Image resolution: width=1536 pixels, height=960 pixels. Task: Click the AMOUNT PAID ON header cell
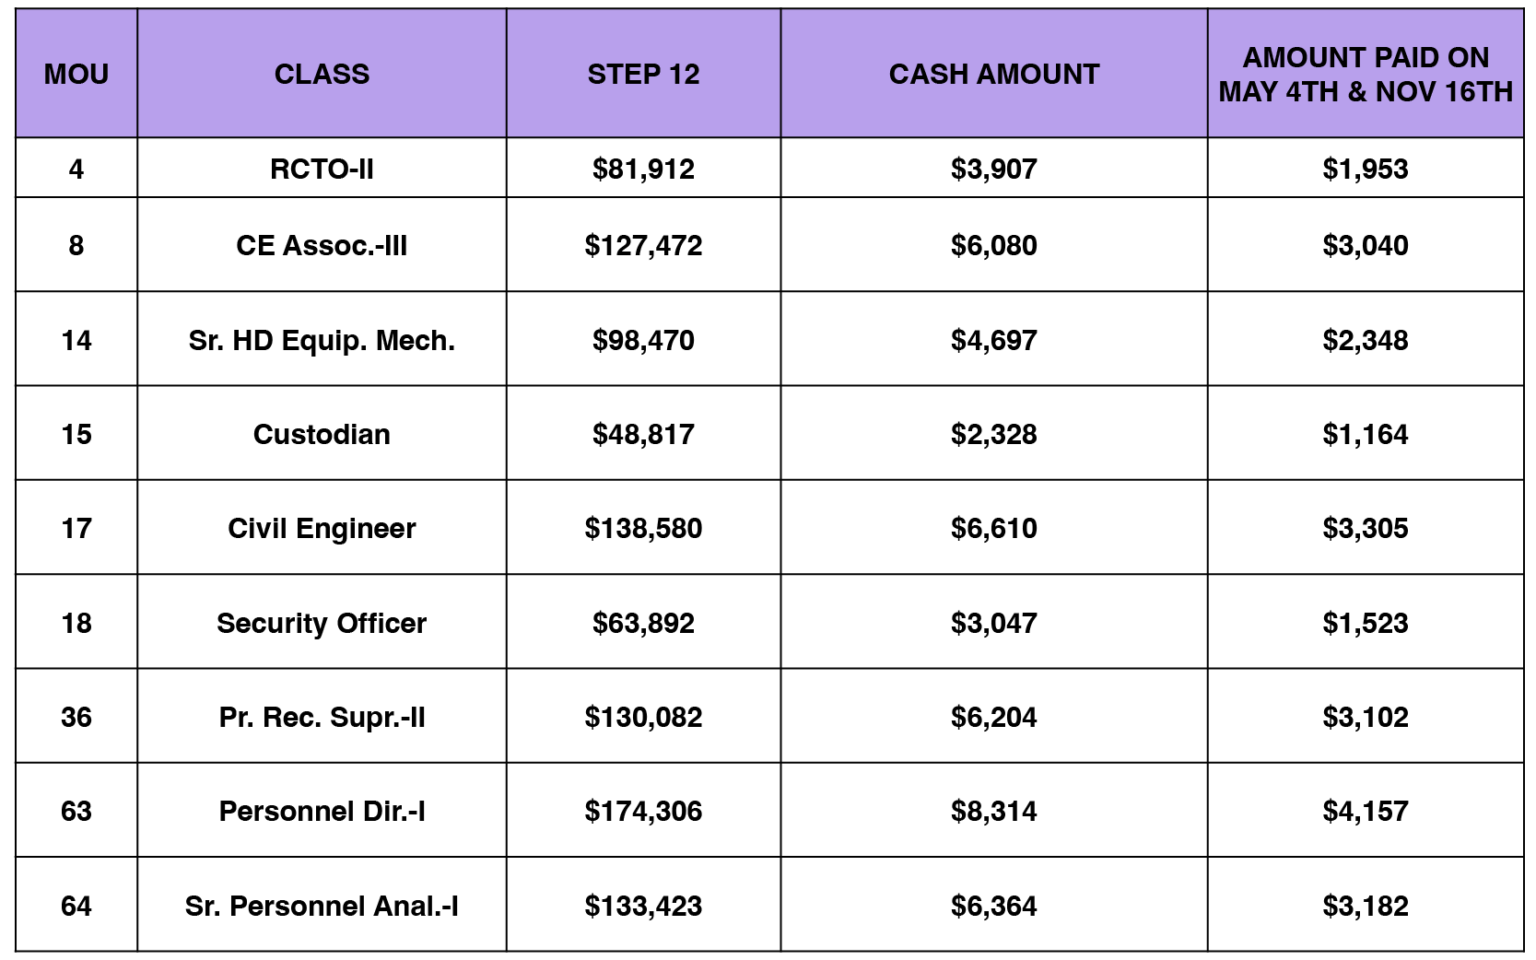tap(1365, 74)
